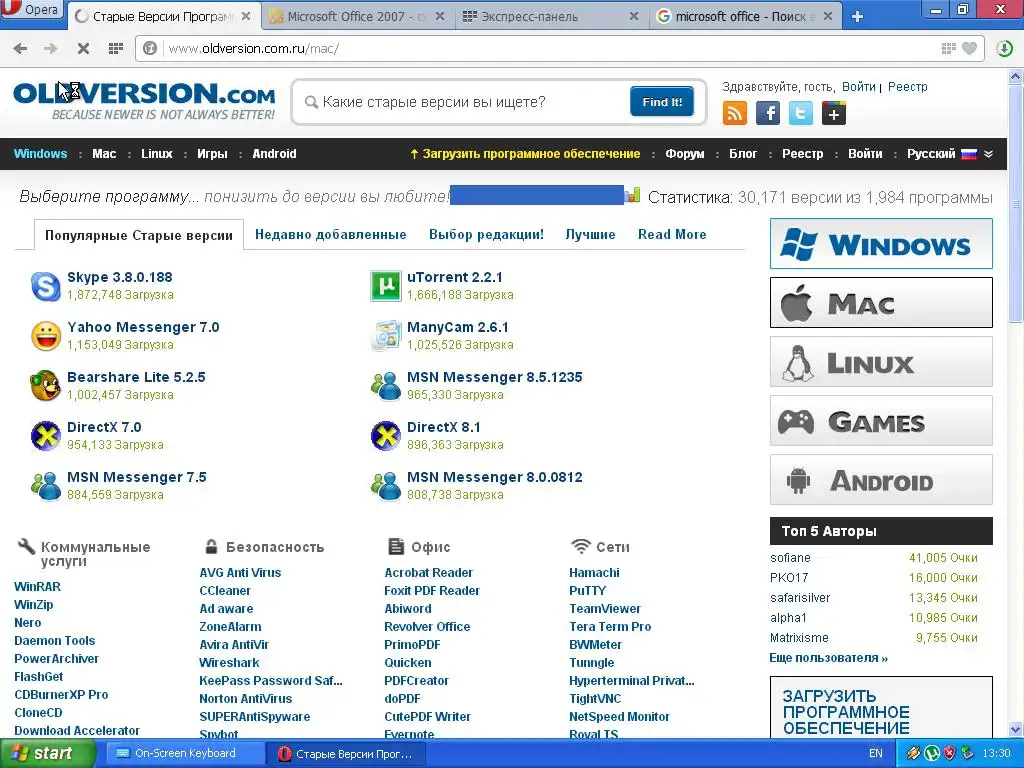Switch to the microsoft office Google search tab
1024x768 pixels.
tap(745, 16)
